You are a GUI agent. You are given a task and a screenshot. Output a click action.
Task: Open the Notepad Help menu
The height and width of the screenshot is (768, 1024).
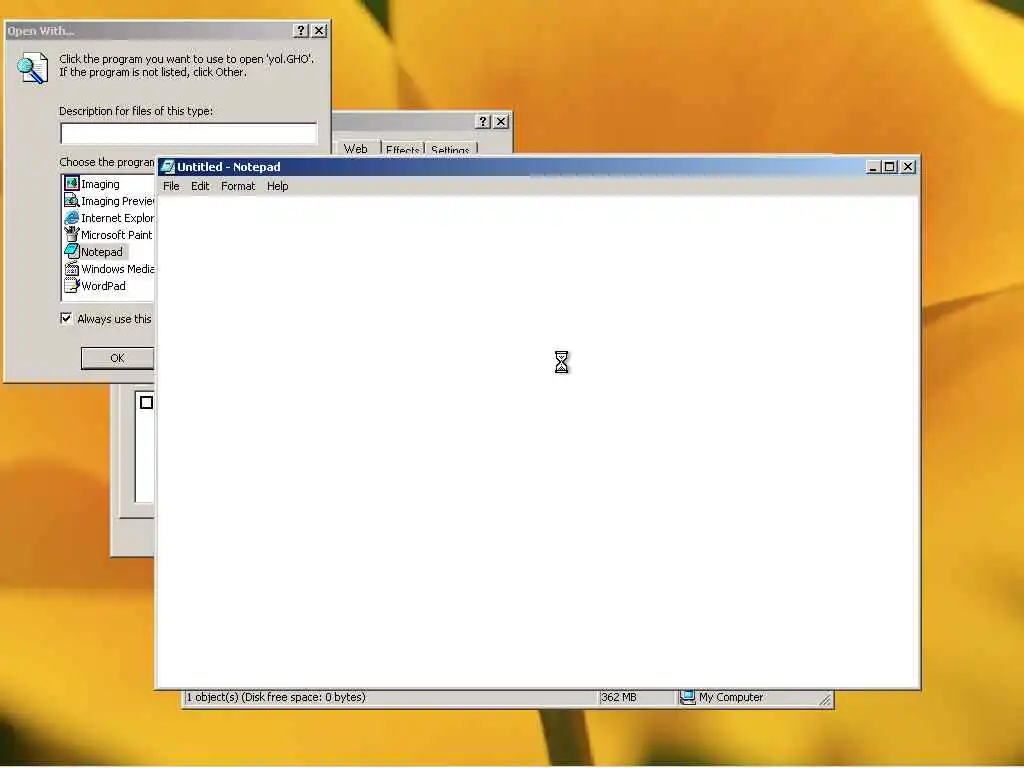click(278, 186)
